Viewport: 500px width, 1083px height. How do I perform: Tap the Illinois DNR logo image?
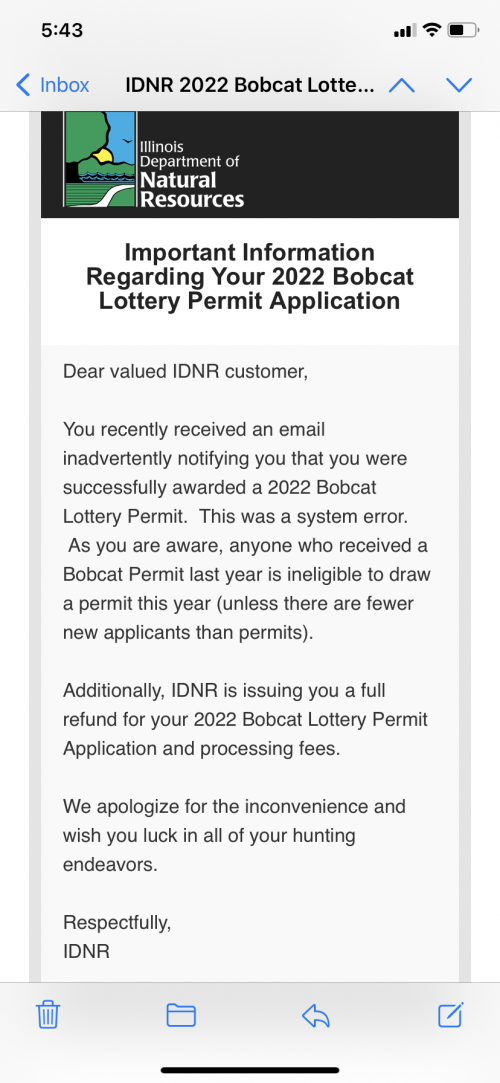pyautogui.click(x=99, y=160)
